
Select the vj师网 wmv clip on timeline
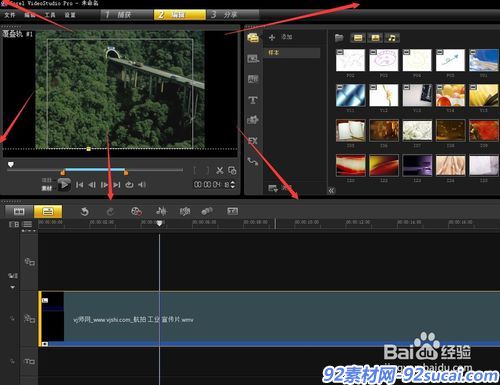point(269,319)
